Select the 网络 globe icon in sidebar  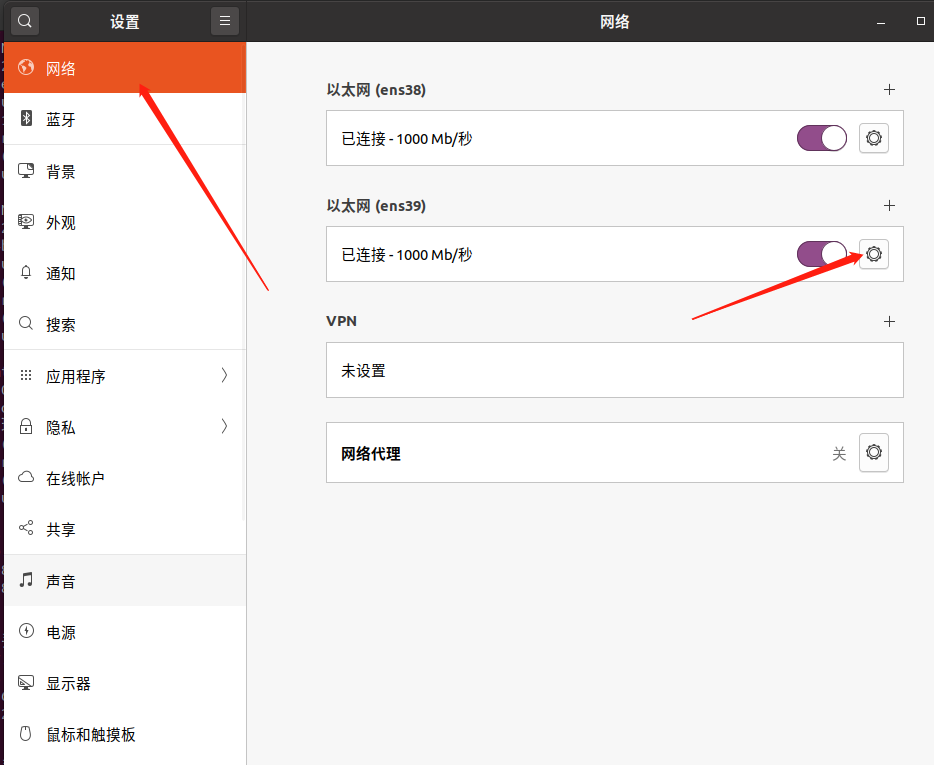26,67
